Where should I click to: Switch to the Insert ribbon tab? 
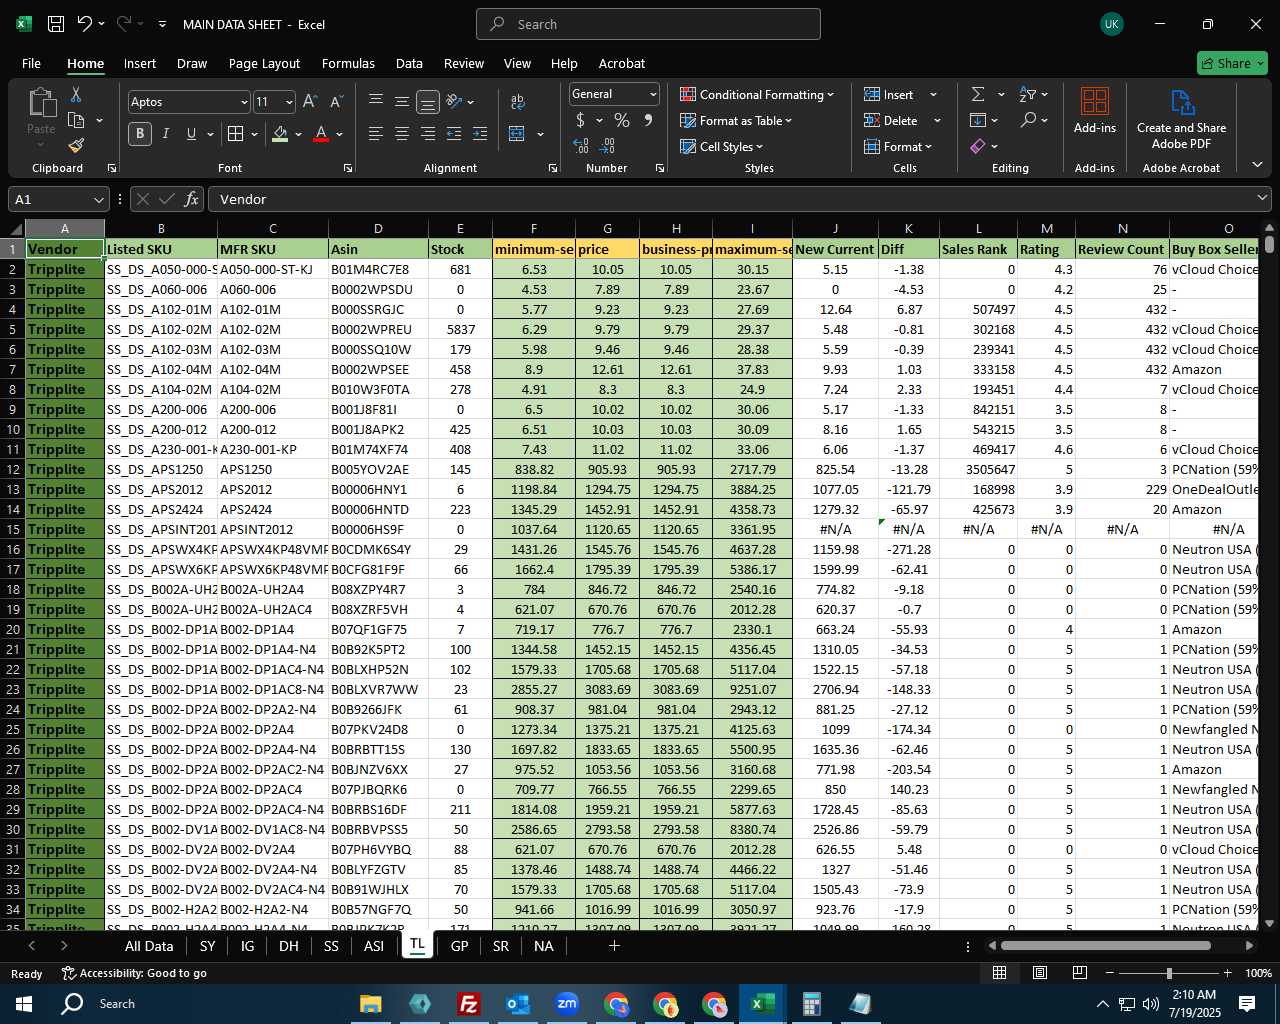[140, 63]
